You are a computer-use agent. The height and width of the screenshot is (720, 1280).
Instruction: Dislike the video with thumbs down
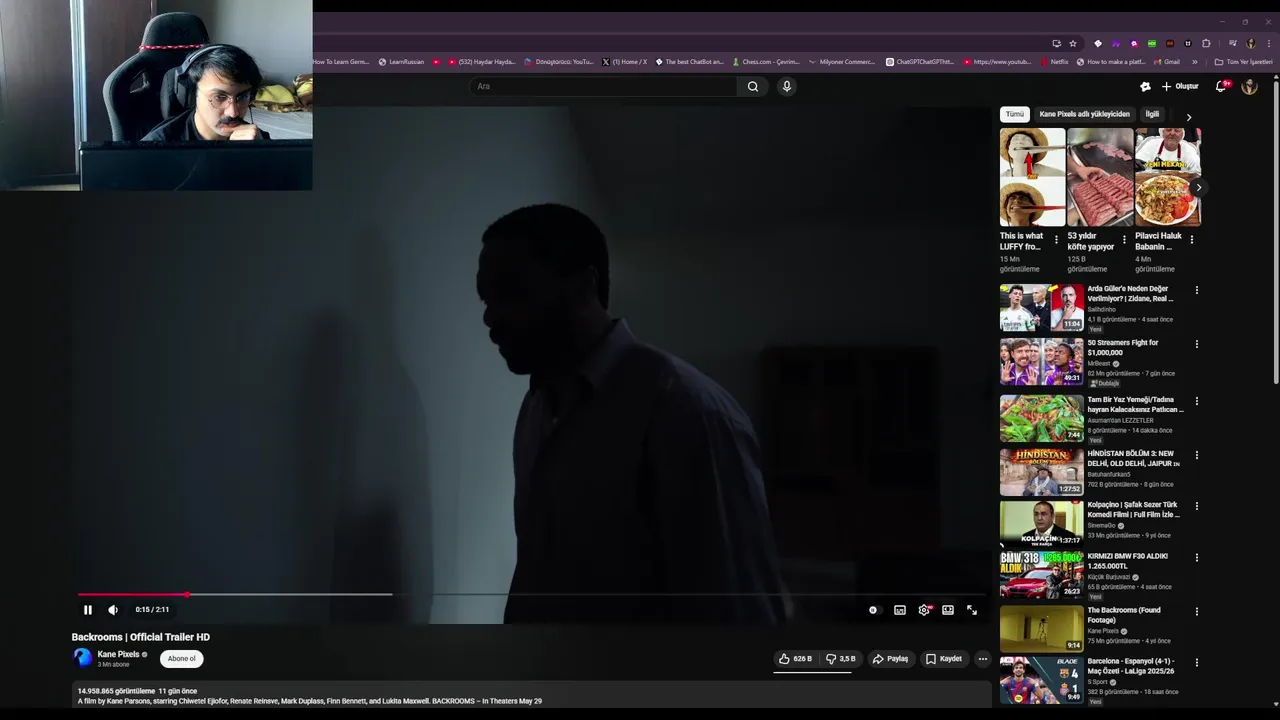pyautogui.click(x=841, y=659)
